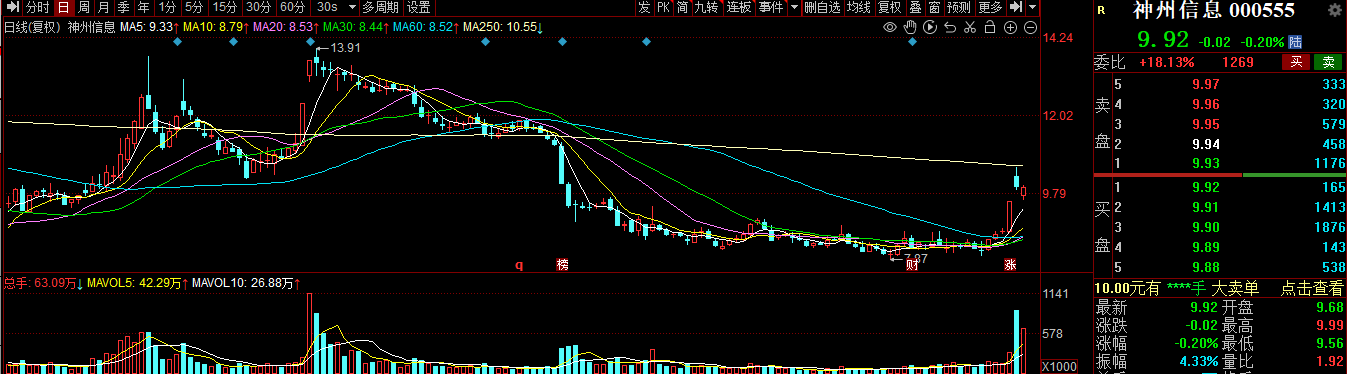
Task: Zoom out with the minus circle icon
Action: point(1031,27)
